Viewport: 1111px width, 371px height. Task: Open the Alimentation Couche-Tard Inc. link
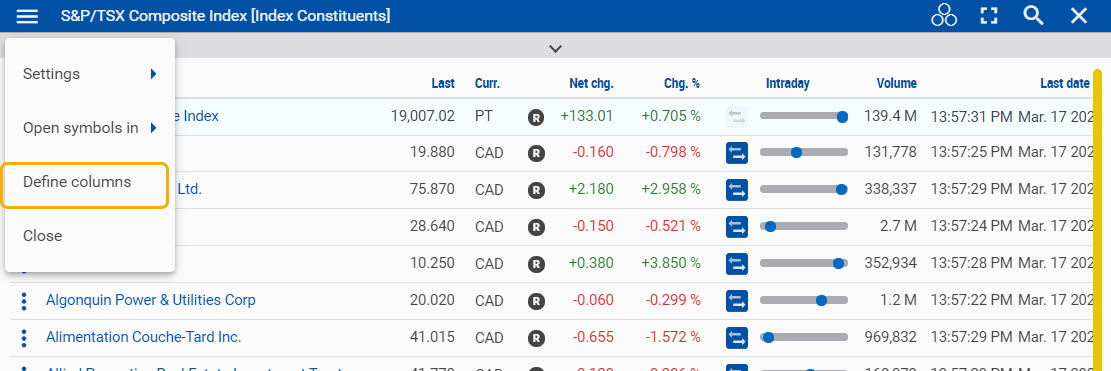pos(144,338)
